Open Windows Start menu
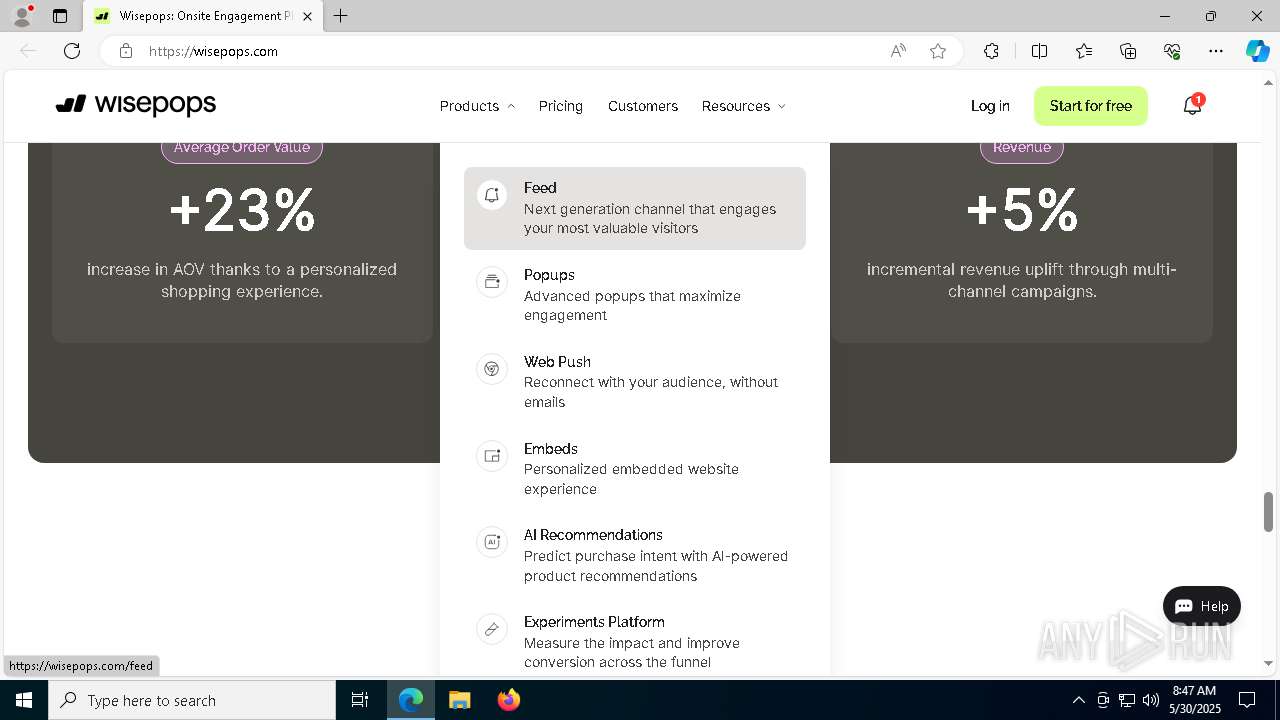The width and height of the screenshot is (1280, 720). [24, 700]
